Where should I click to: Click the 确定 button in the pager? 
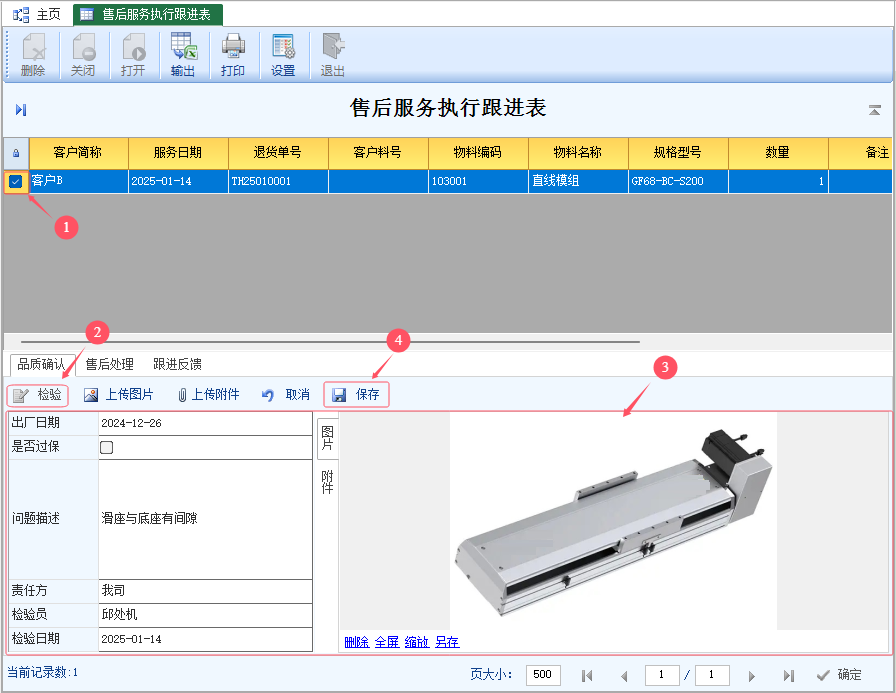pos(839,675)
